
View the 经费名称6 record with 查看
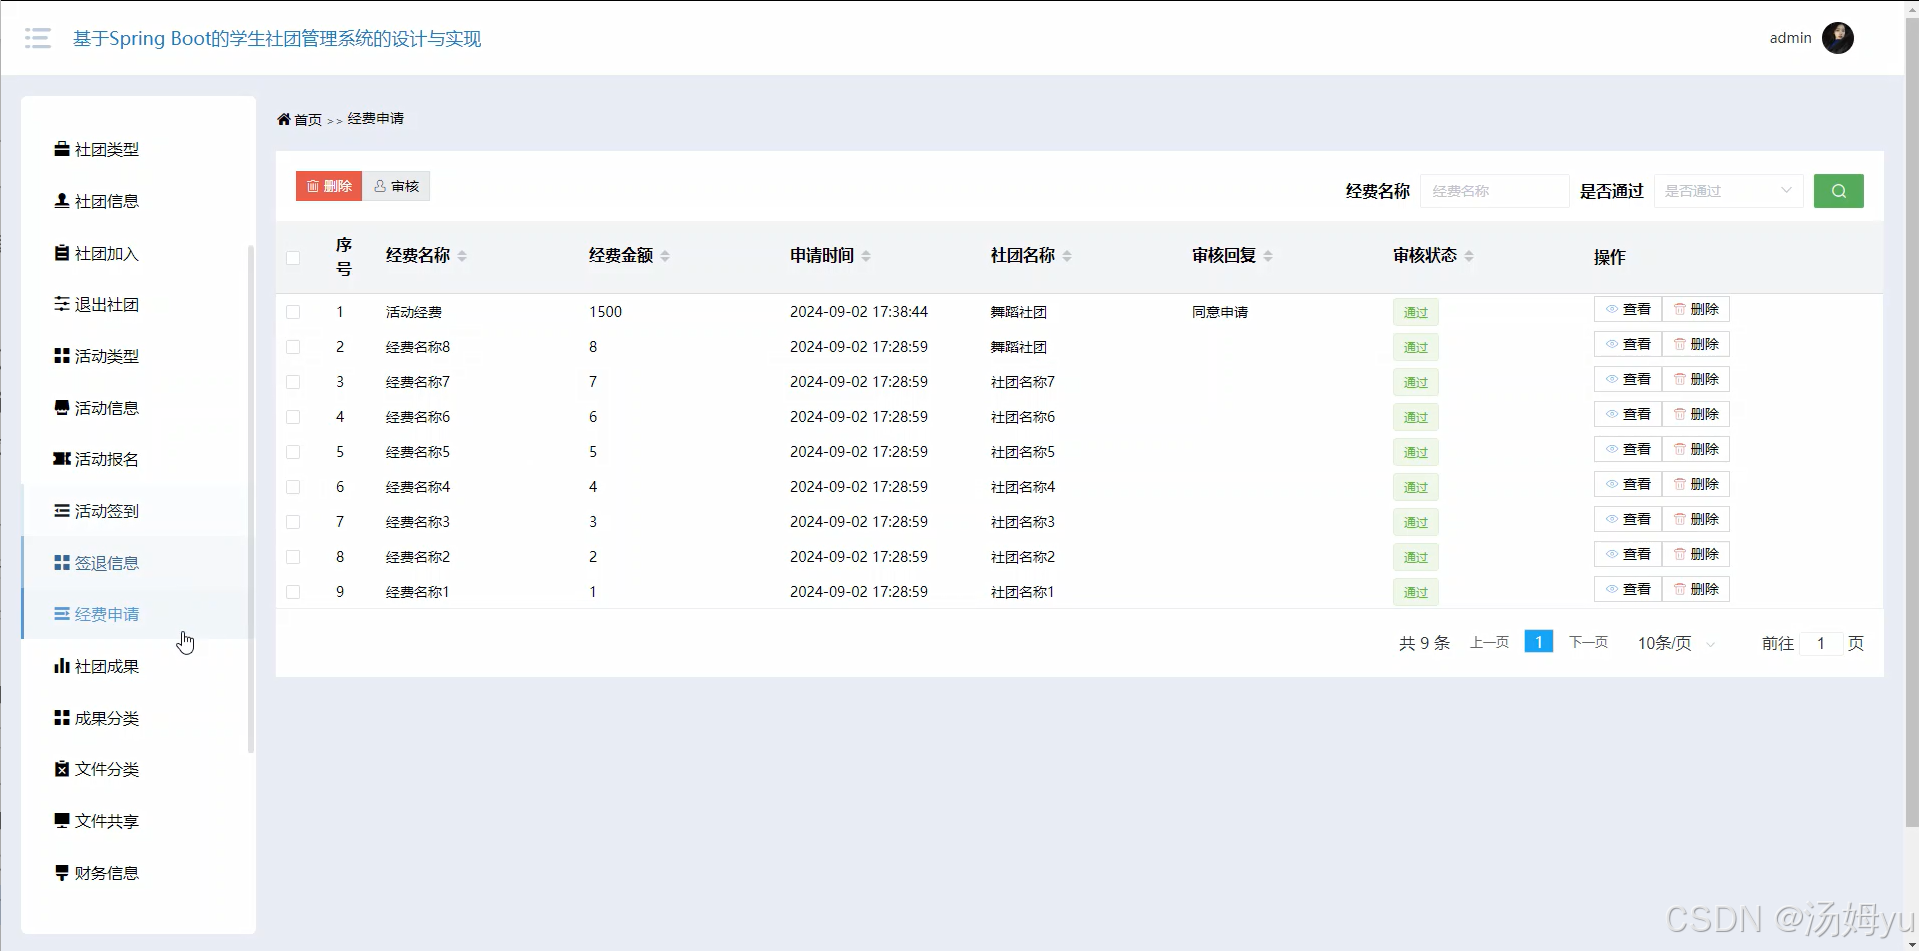pos(1628,414)
